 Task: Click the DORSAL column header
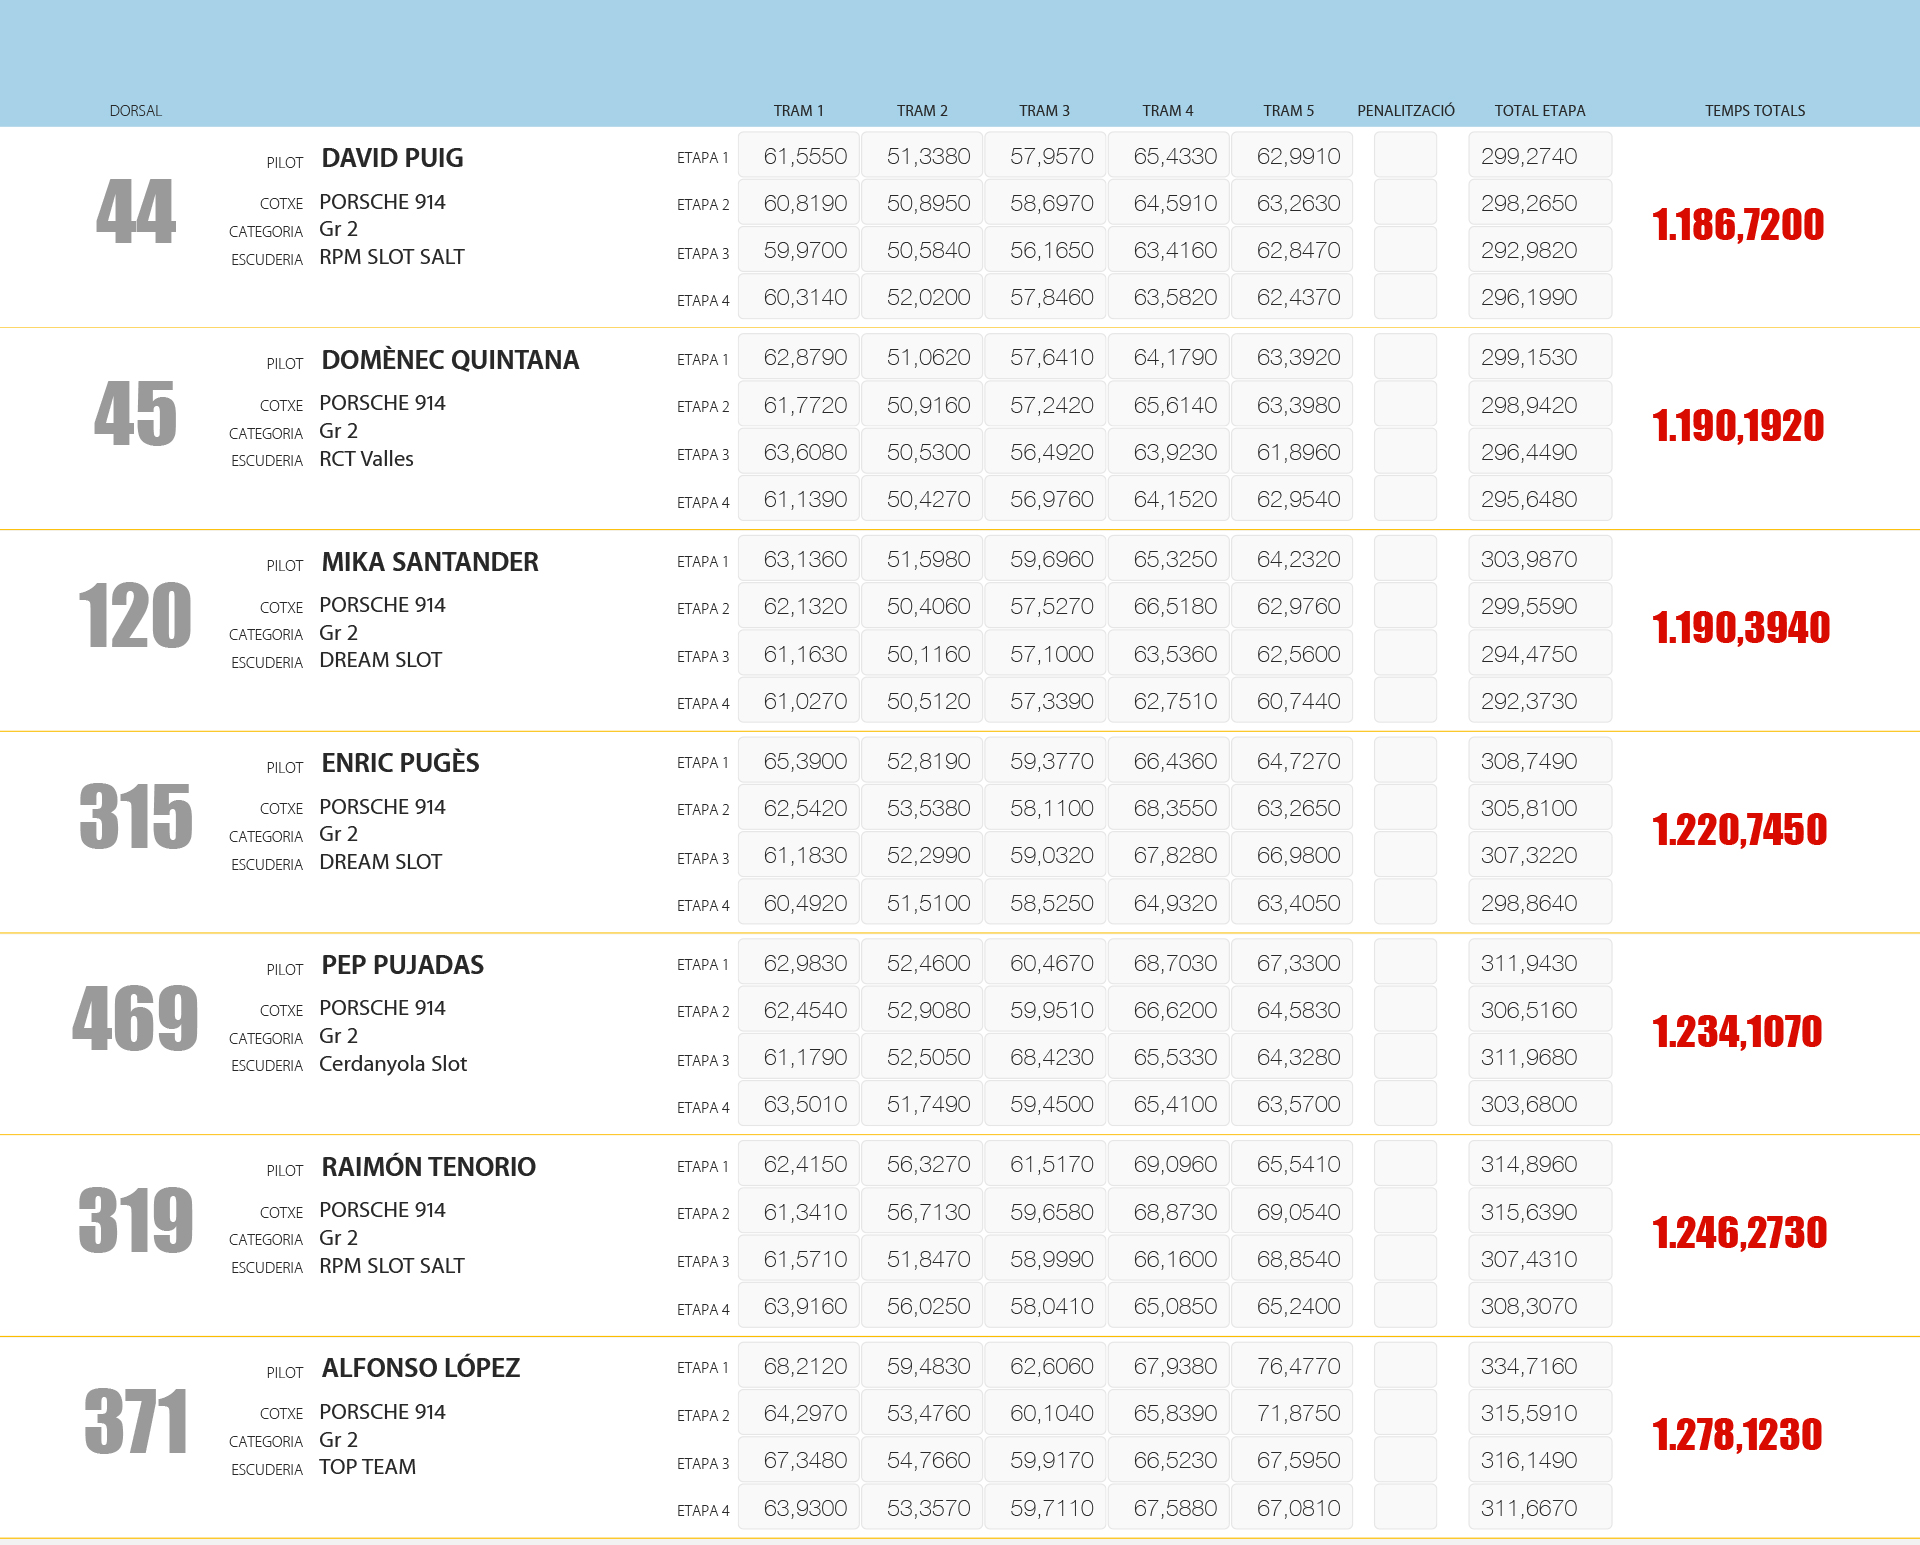tap(135, 111)
